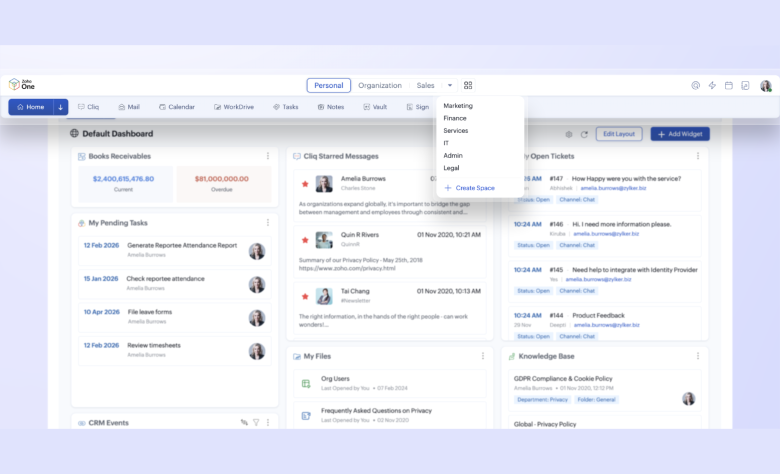The image size is (780, 474).
Task: Click the lightning bolt icon in header
Action: [712, 86]
